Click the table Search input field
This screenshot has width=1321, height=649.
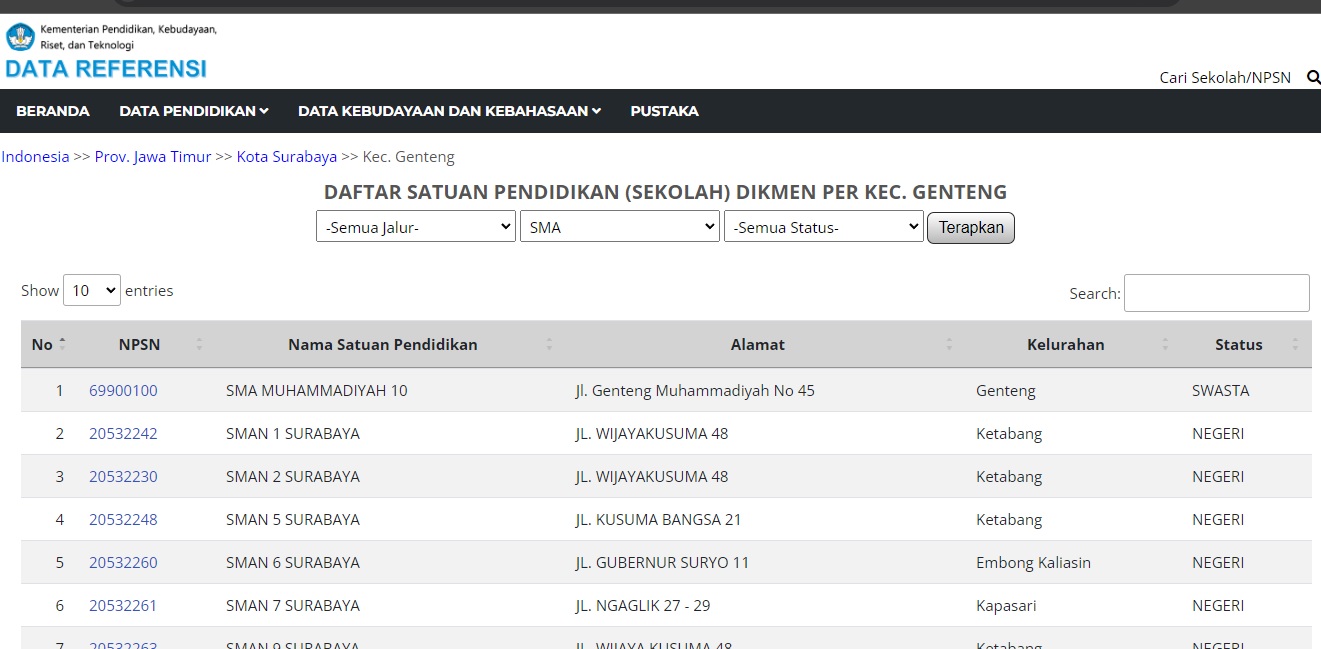pos(1216,293)
